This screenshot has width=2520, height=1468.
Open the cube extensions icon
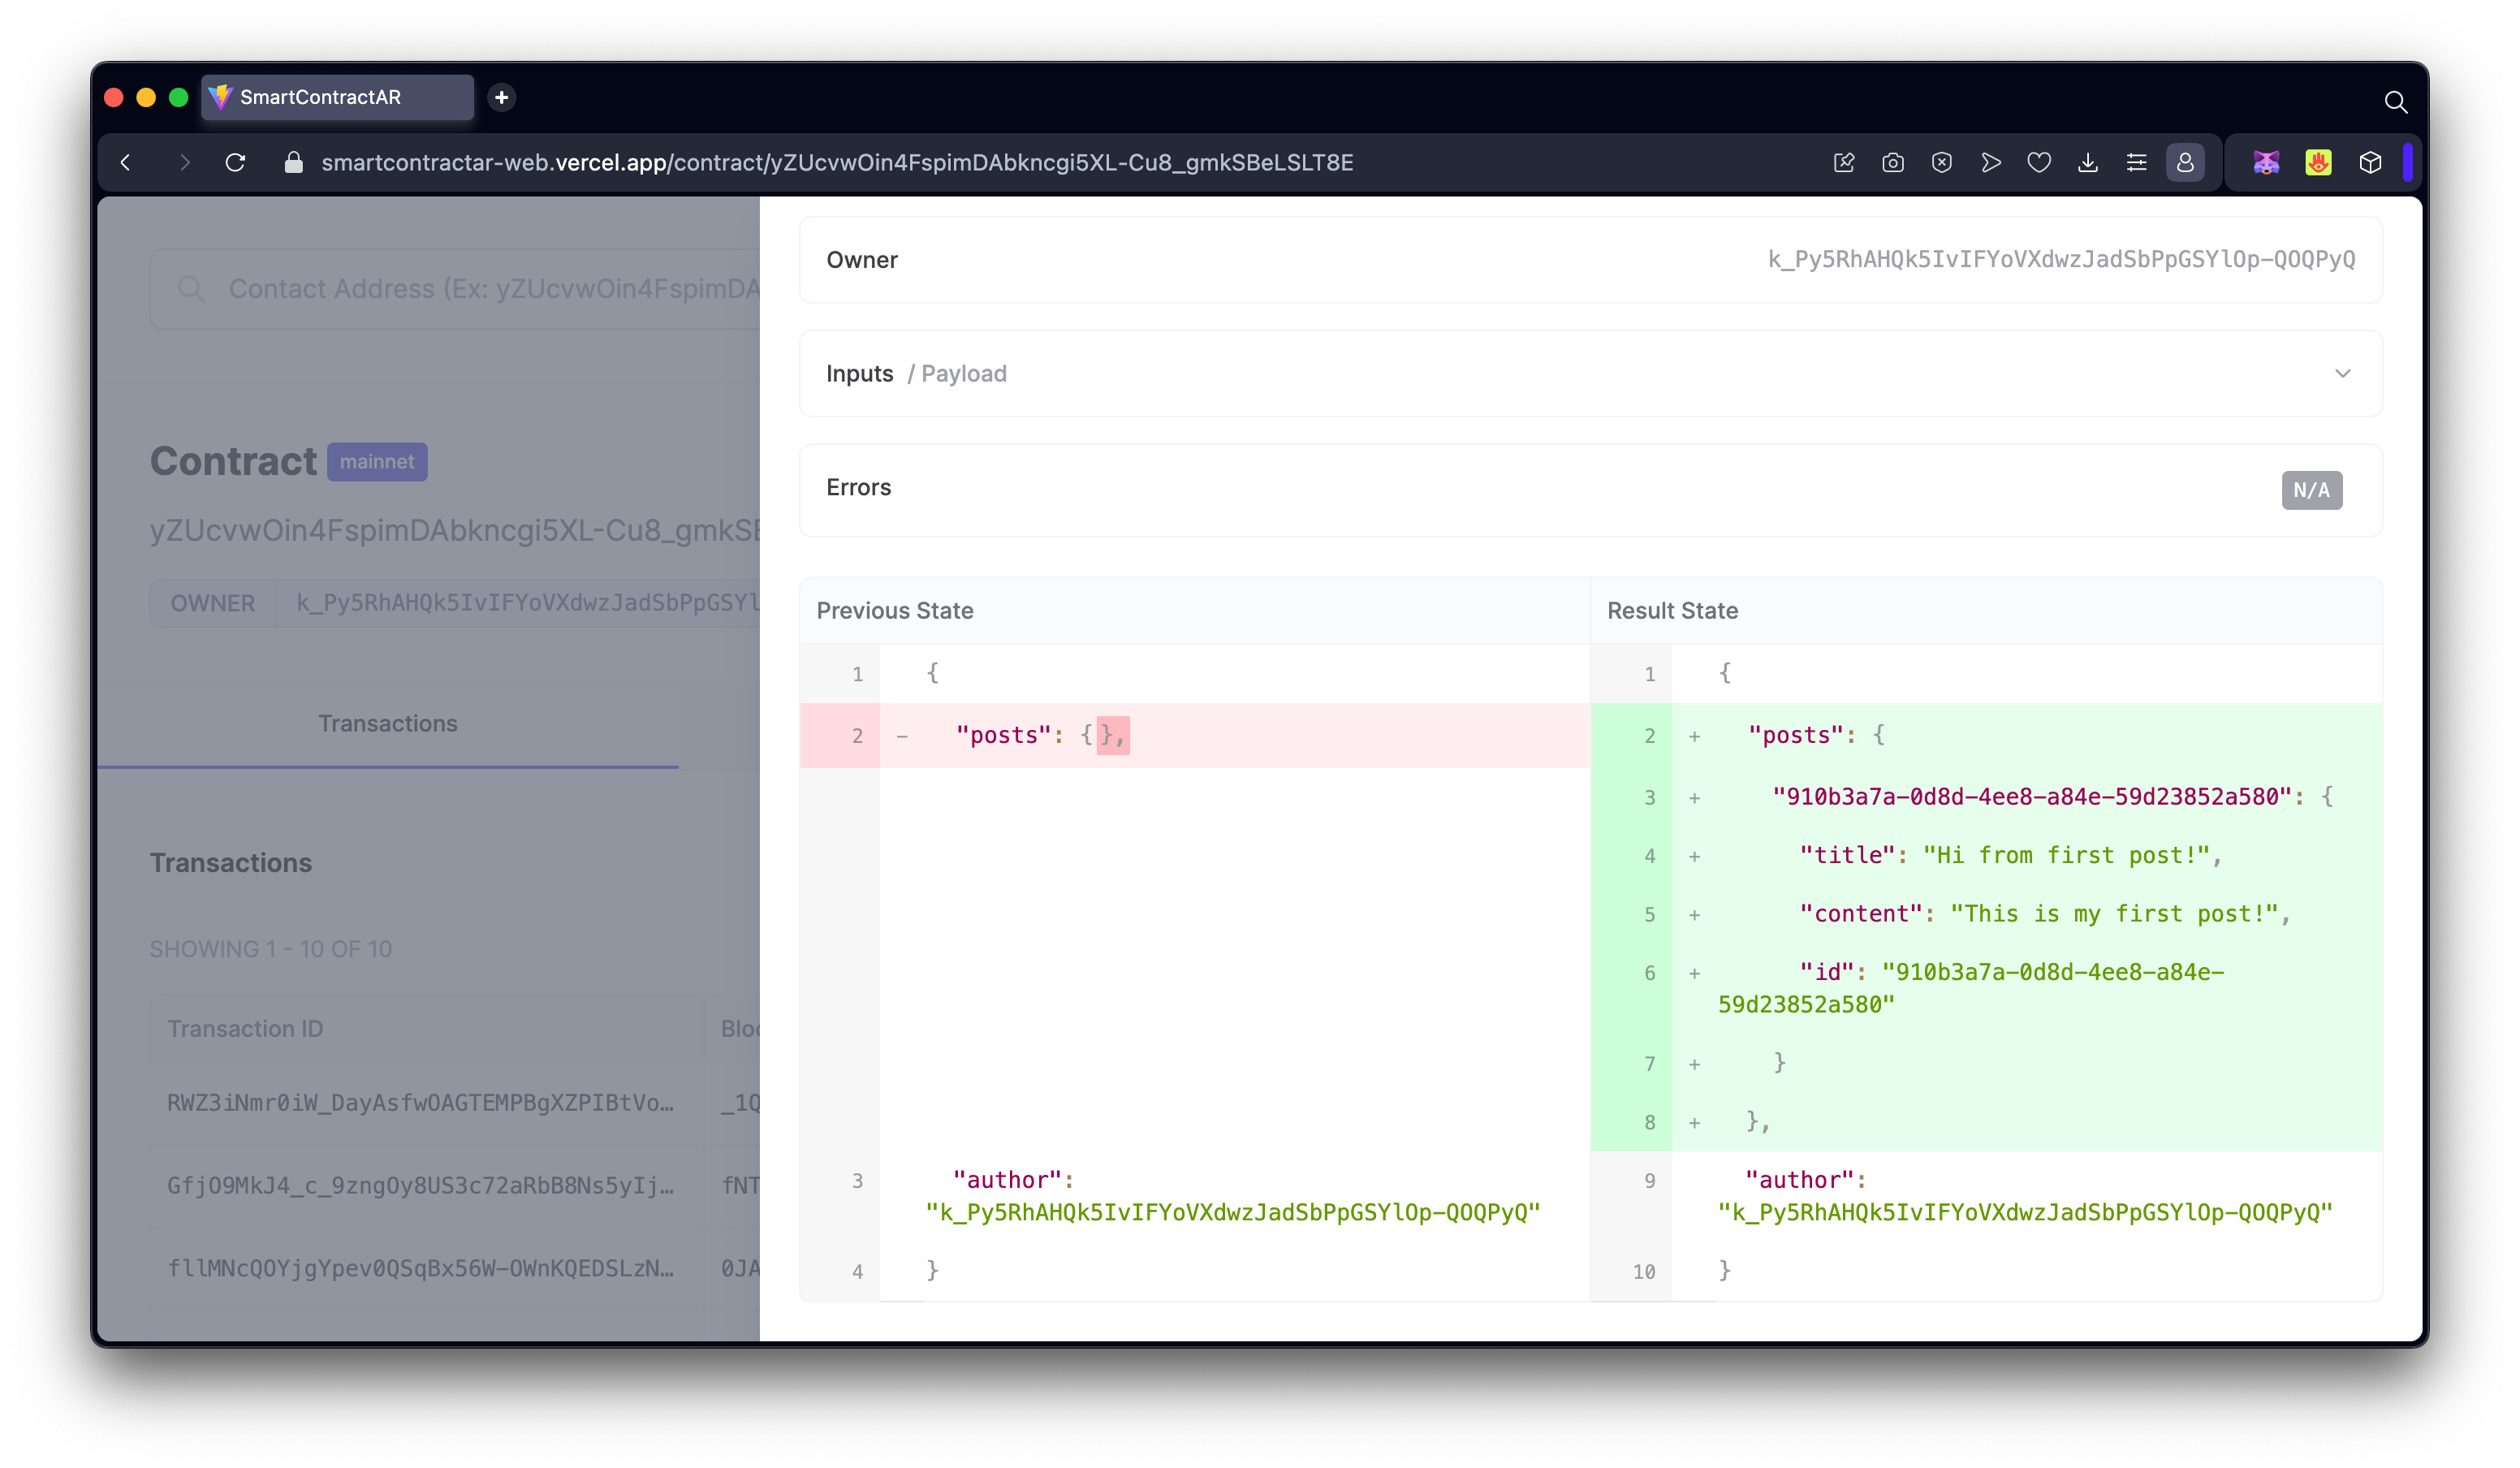tap(2370, 163)
